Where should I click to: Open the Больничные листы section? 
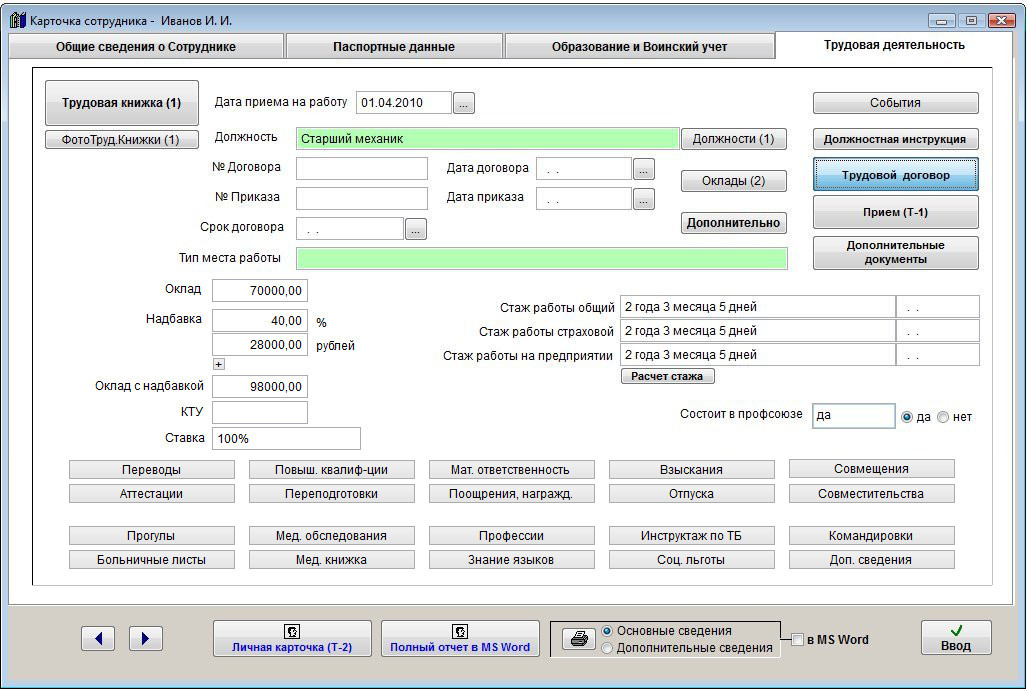[x=152, y=560]
